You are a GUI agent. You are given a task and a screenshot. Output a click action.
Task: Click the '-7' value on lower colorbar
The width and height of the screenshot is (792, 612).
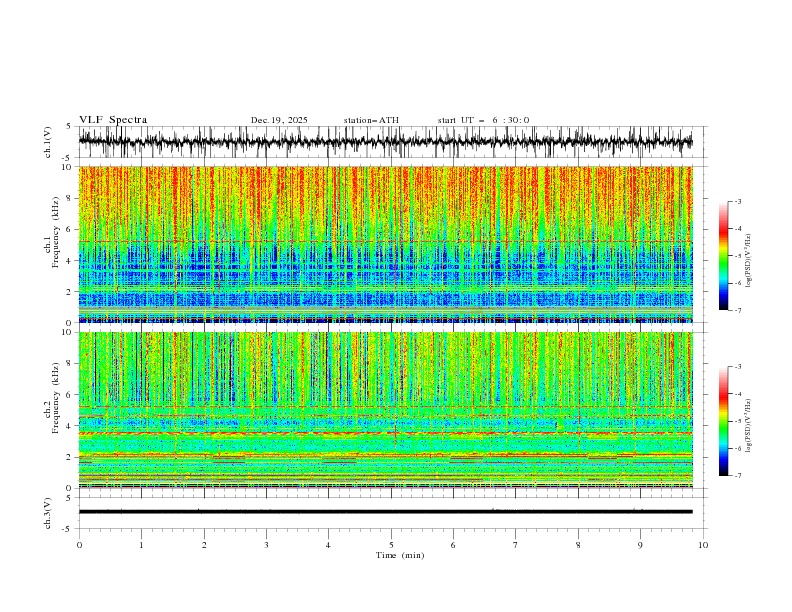pyautogui.click(x=737, y=475)
